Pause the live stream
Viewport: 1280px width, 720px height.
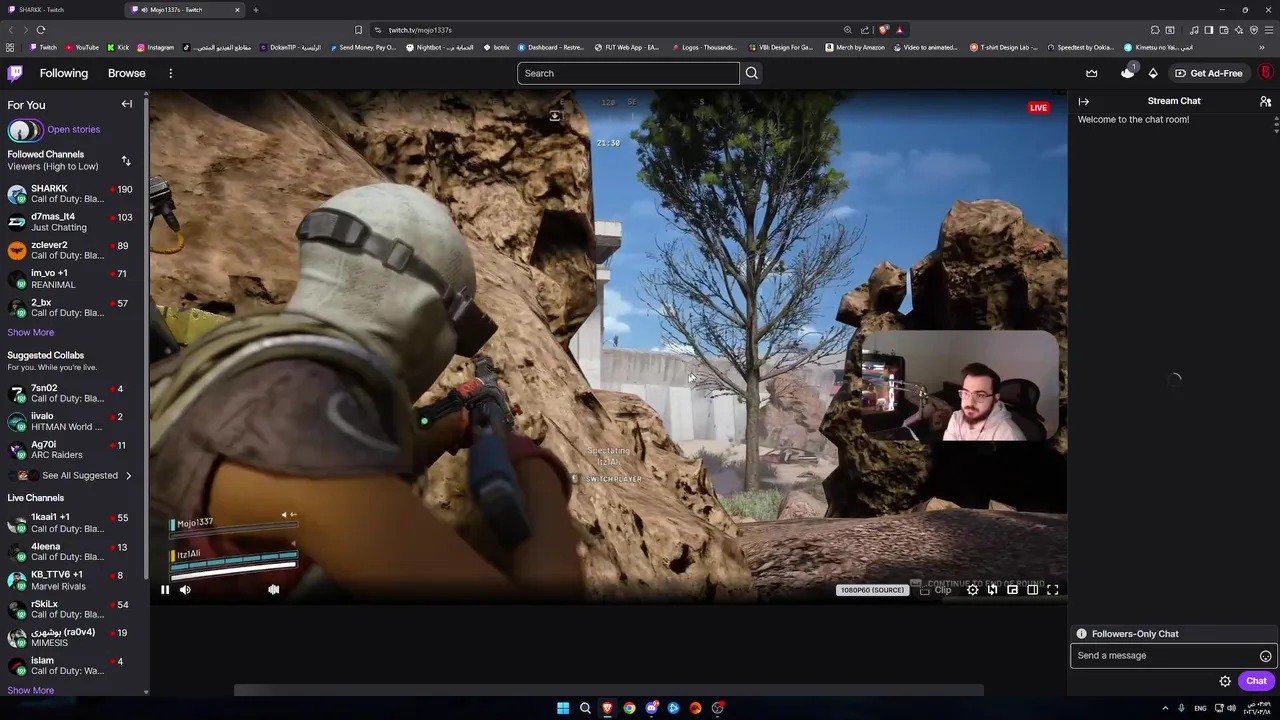coord(165,590)
